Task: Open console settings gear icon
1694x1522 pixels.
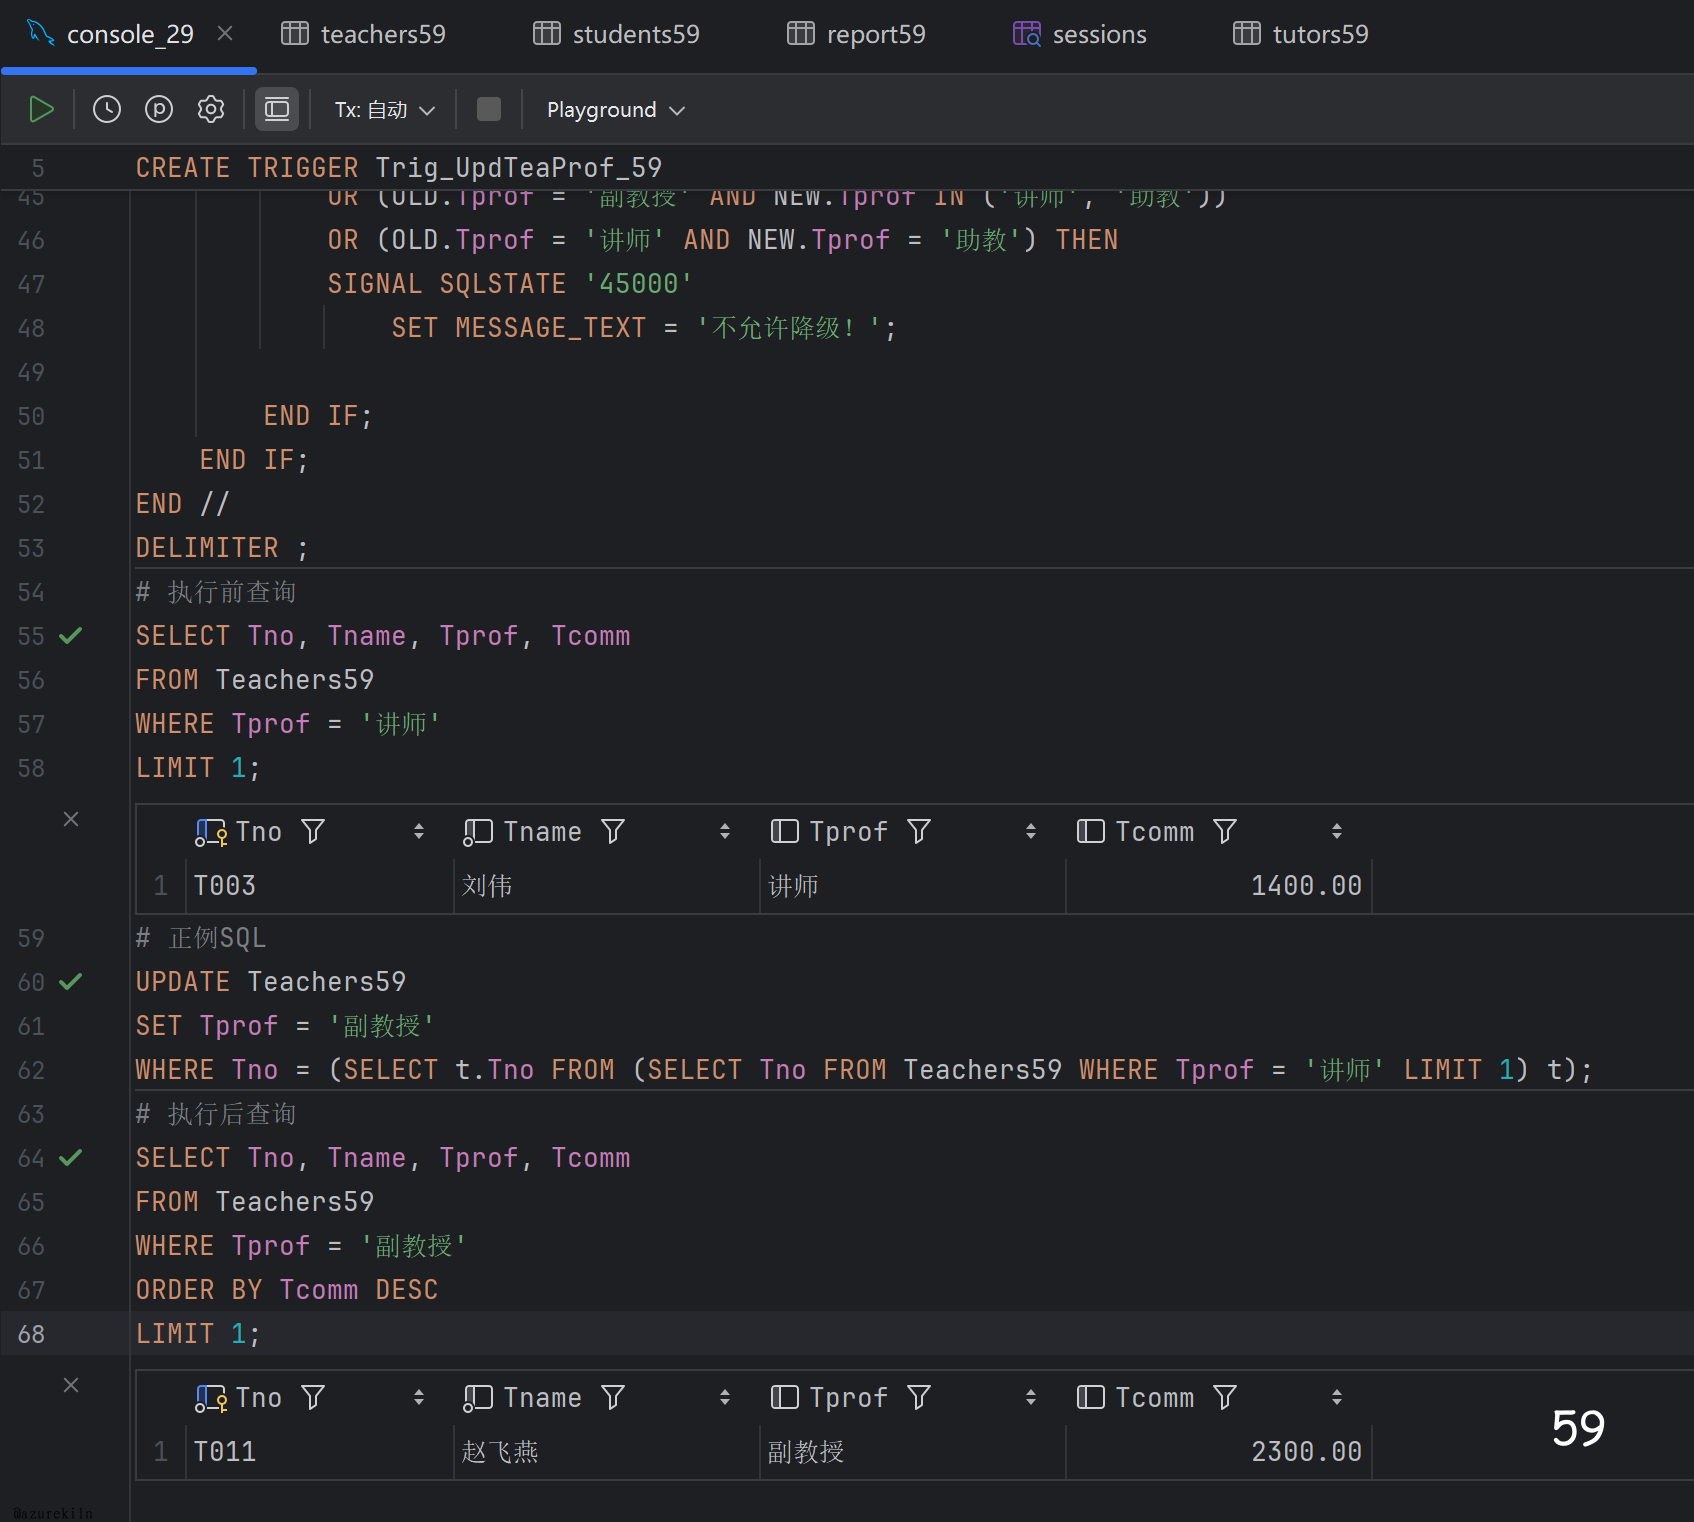Action: [x=211, y=109]
